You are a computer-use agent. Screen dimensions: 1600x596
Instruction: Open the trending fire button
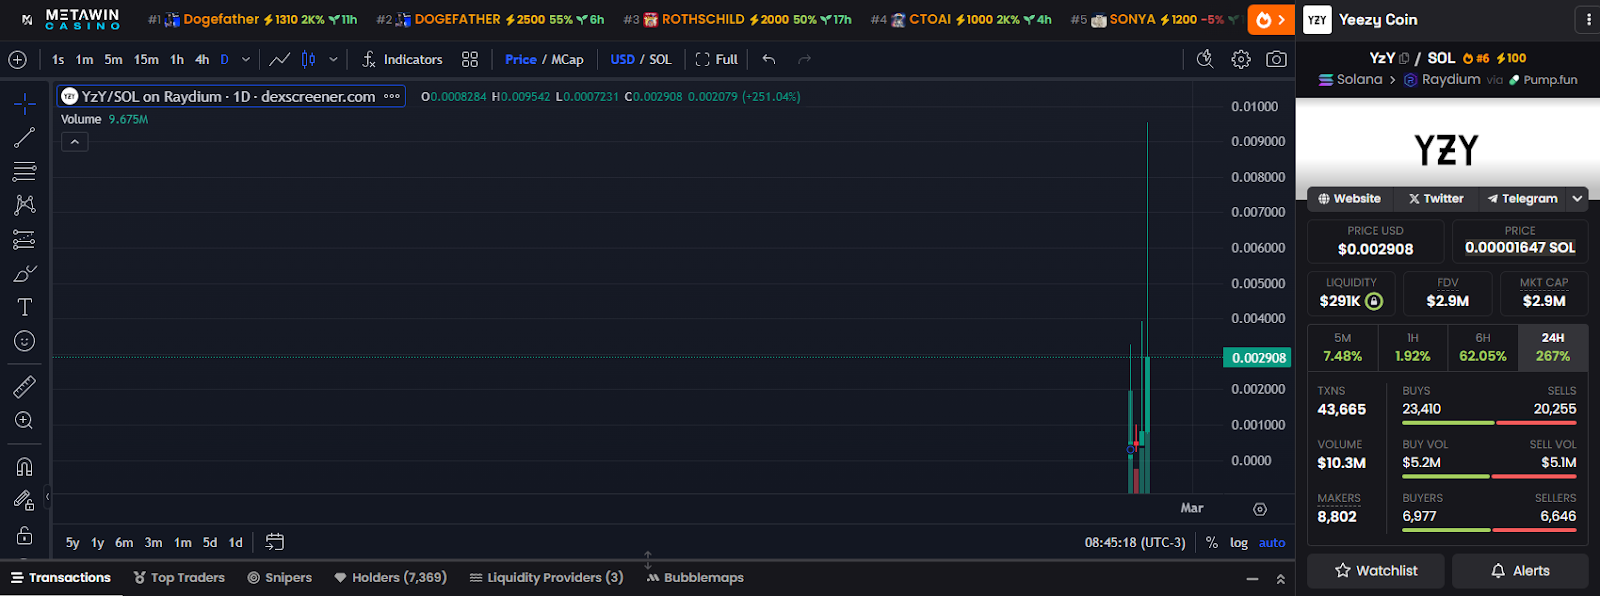(x=1271, y=20)
